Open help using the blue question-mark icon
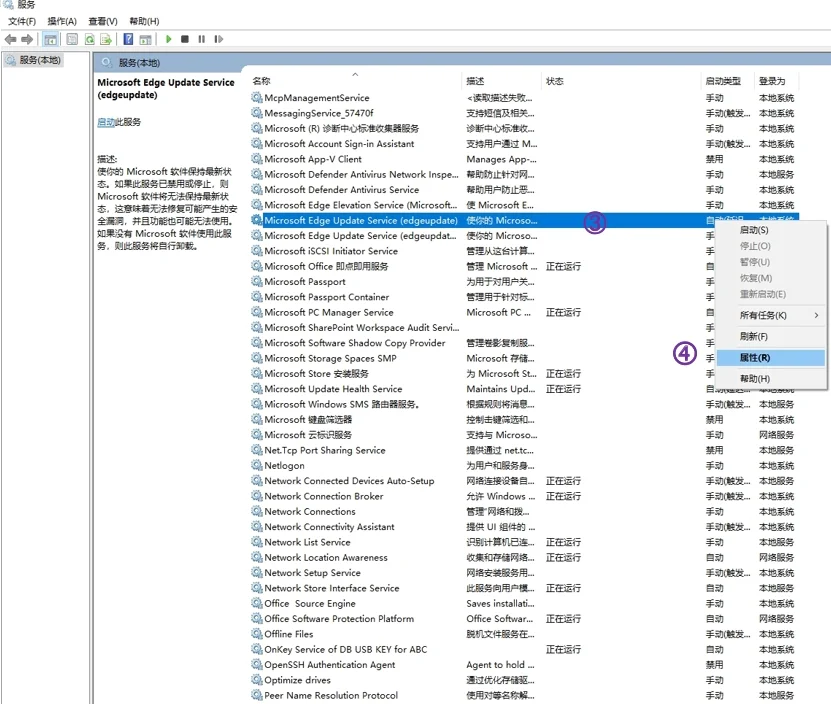 pyautogui.click(x=128, y=39)
